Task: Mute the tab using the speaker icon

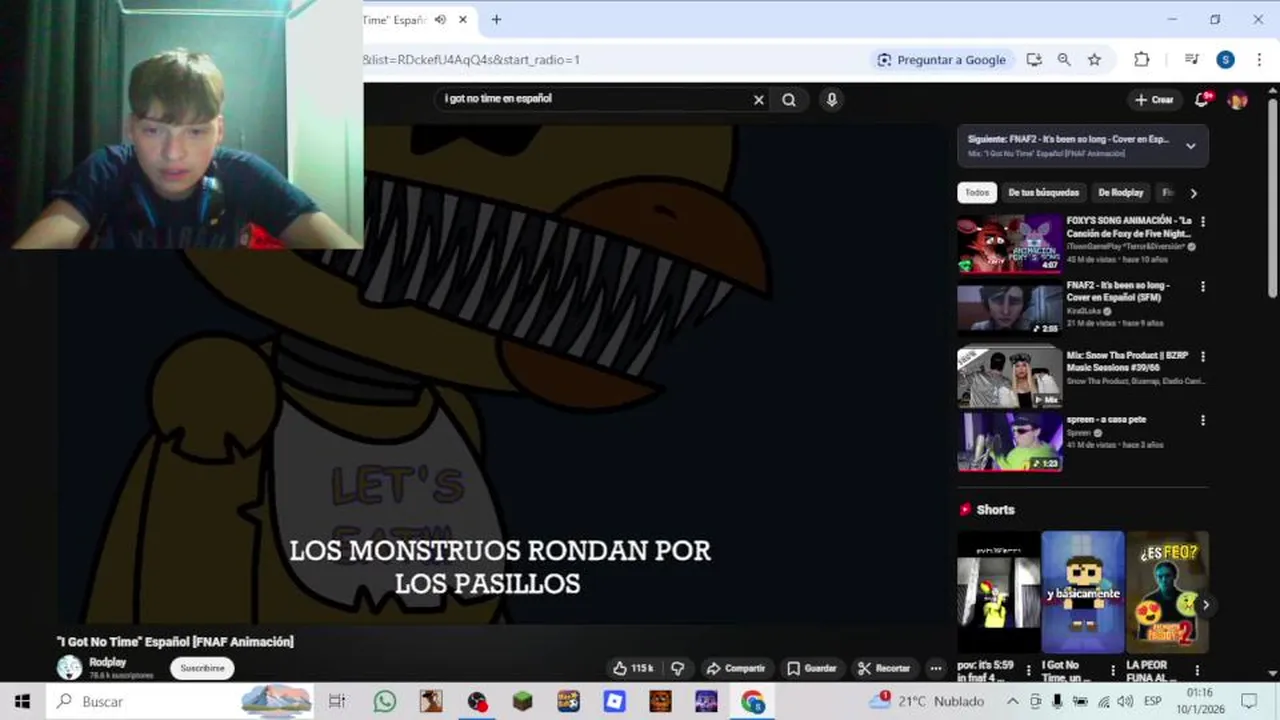Action: 440,20
